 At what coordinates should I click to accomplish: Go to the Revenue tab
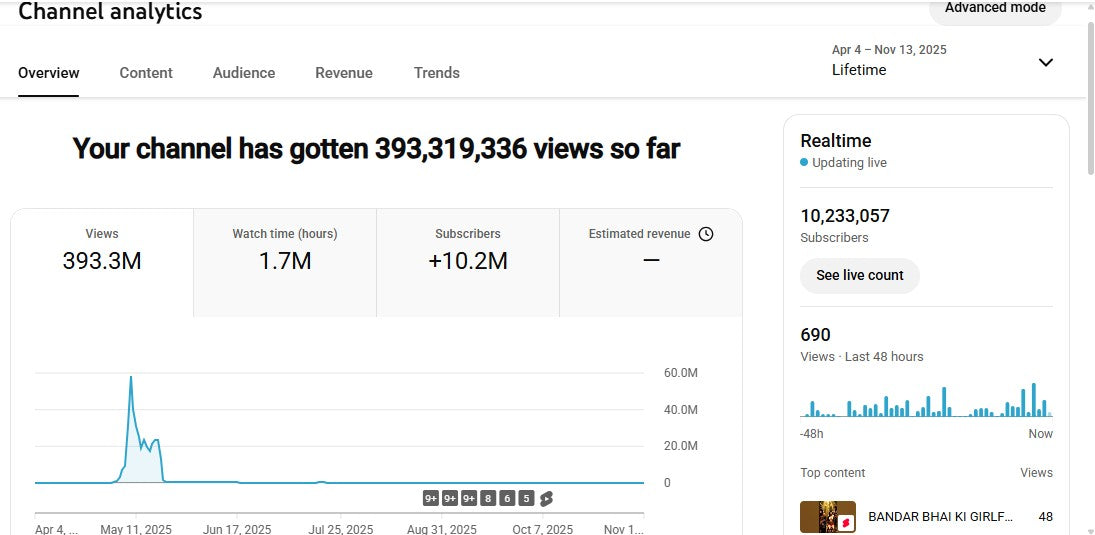point(344,73)
